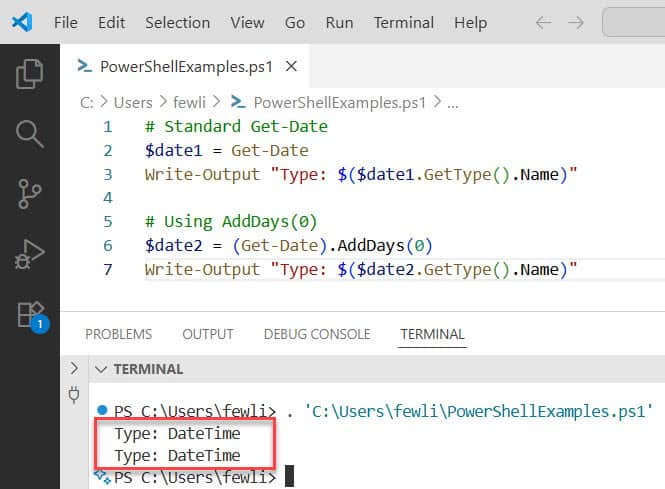Open the View menu
The image size is (665, 489).
247,22
